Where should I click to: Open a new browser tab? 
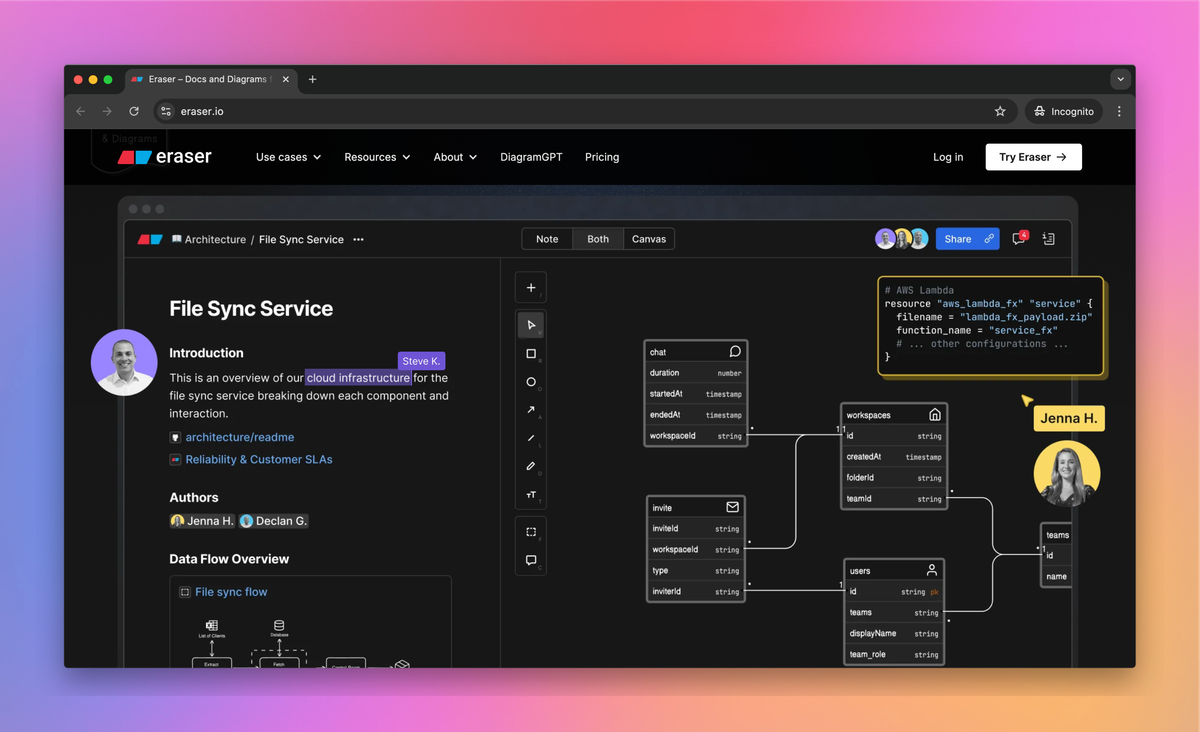pos(312,79)
